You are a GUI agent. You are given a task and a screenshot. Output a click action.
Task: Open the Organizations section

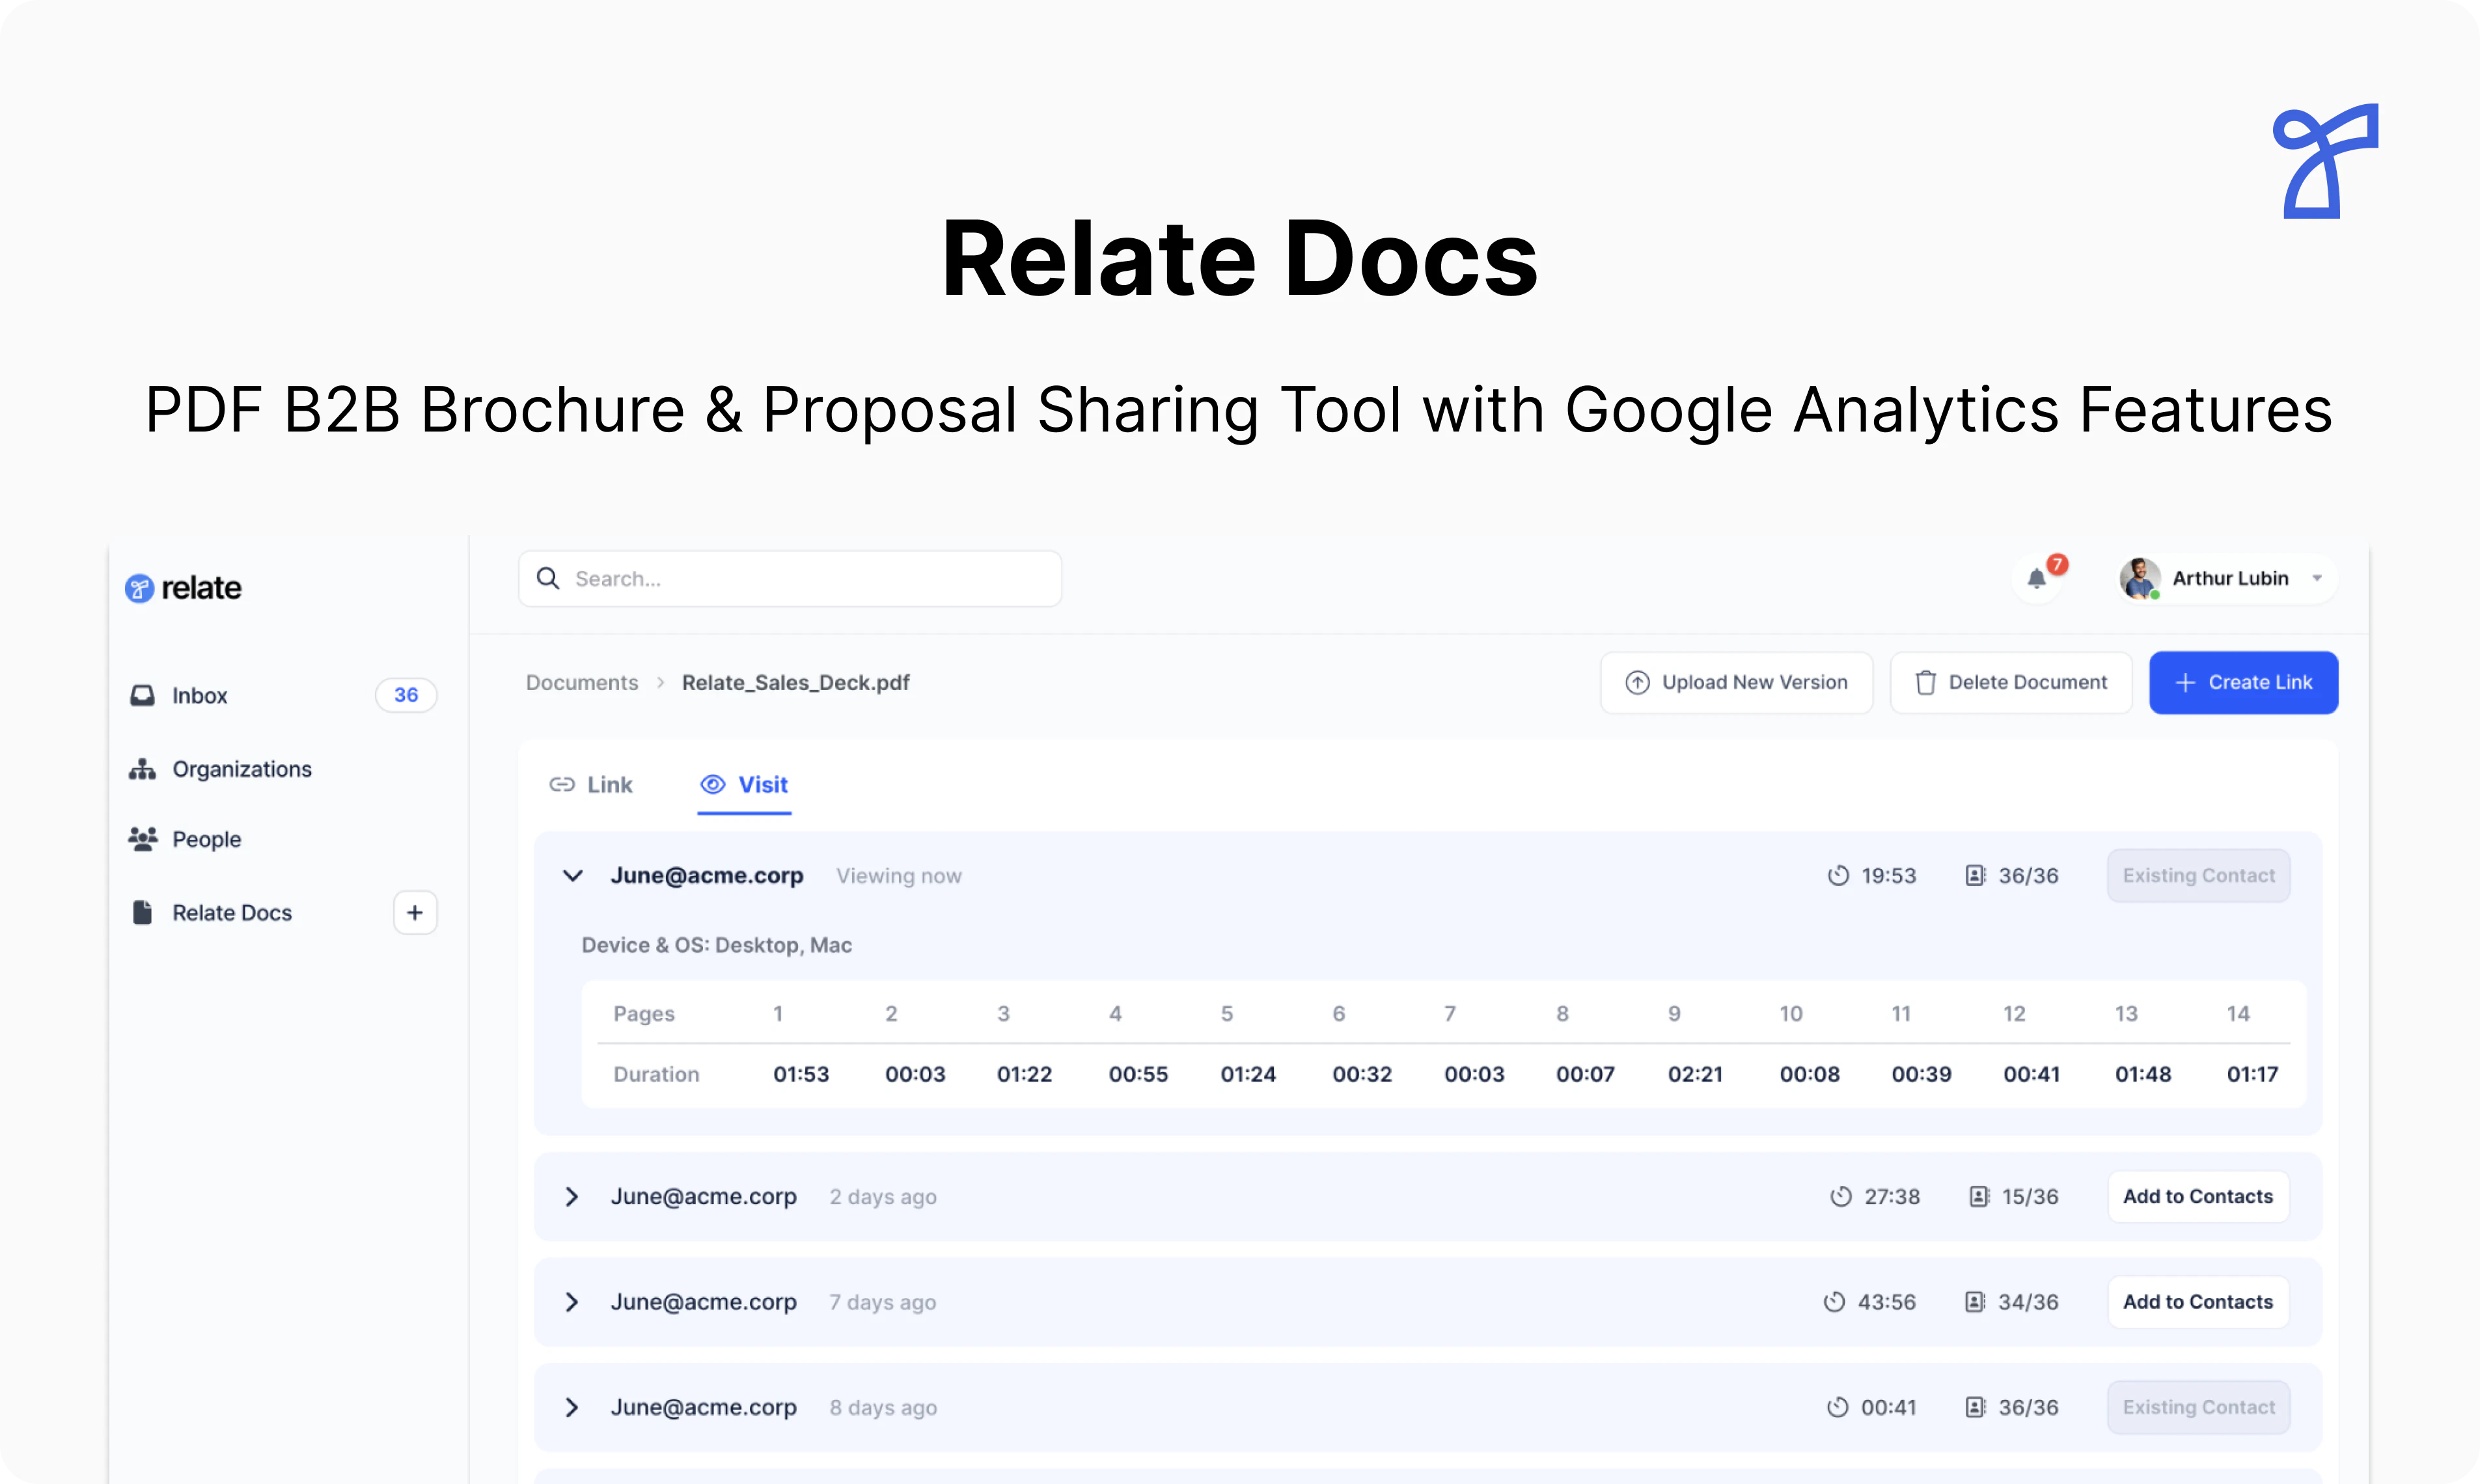[241, 768]
